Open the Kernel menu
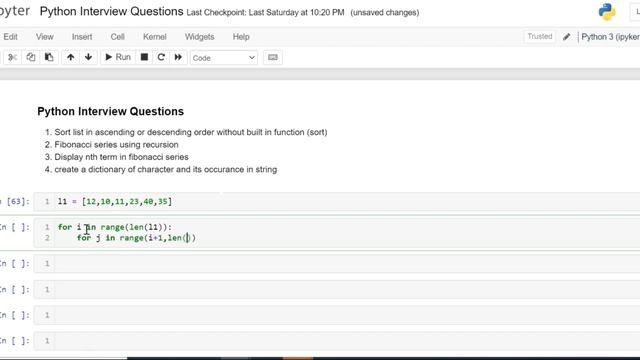This screenshot has height=360, width=640. [155, 37]
